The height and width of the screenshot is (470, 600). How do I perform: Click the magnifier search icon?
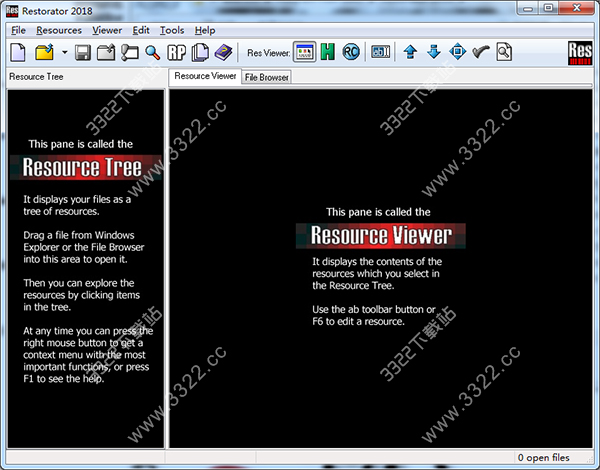[152, 51]
